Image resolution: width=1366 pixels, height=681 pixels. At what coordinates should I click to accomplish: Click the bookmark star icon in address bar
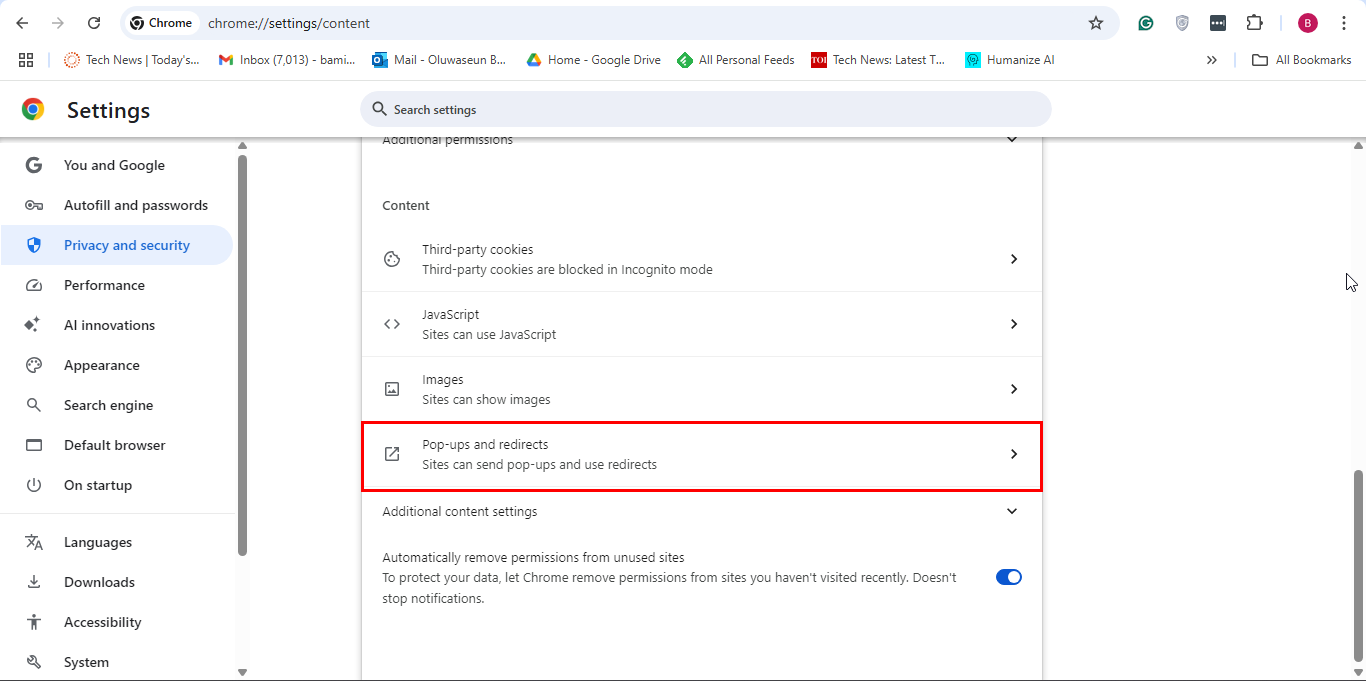(x=1096, y=23)
